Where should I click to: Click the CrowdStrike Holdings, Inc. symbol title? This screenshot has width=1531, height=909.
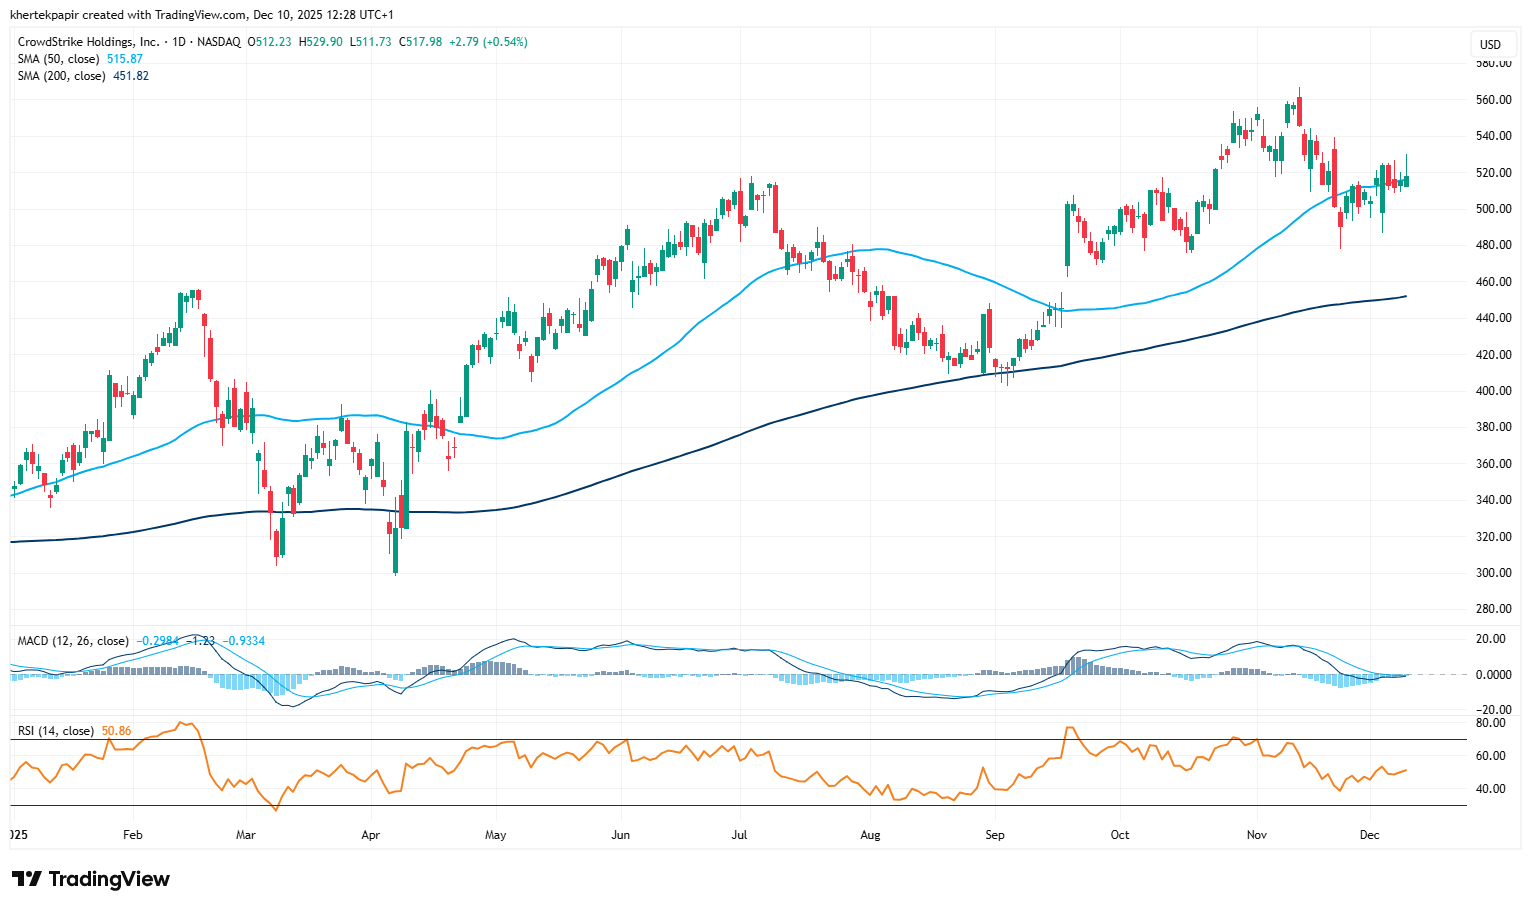[x=88, y=42]
